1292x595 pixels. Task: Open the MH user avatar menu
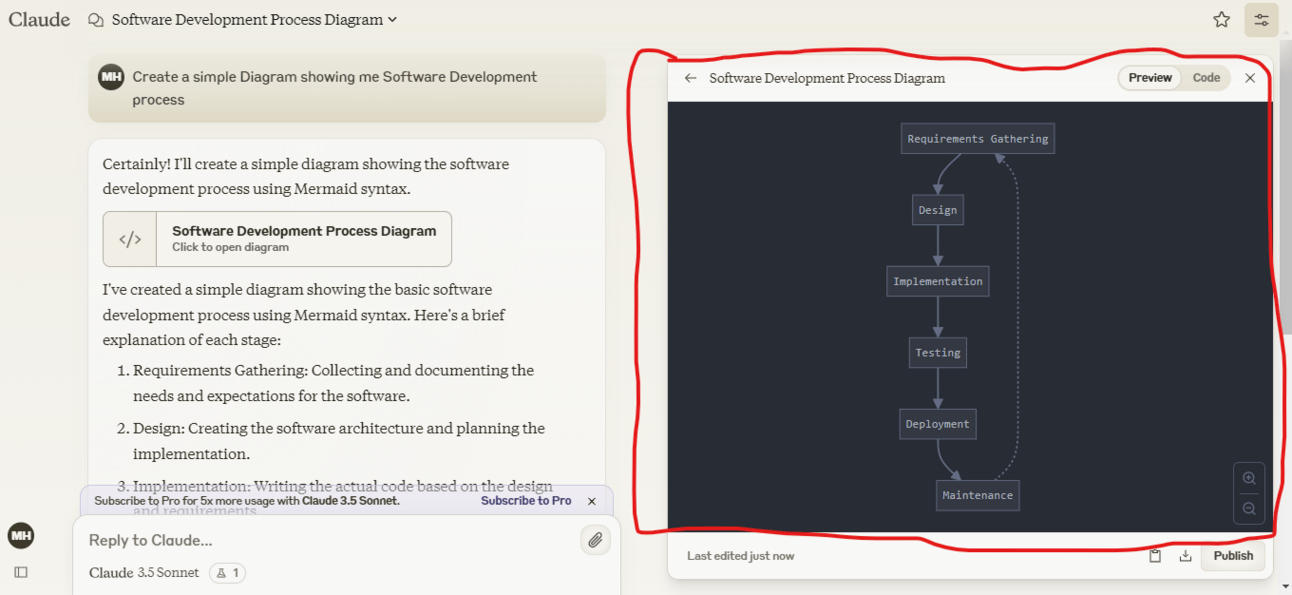pos(21,536)
